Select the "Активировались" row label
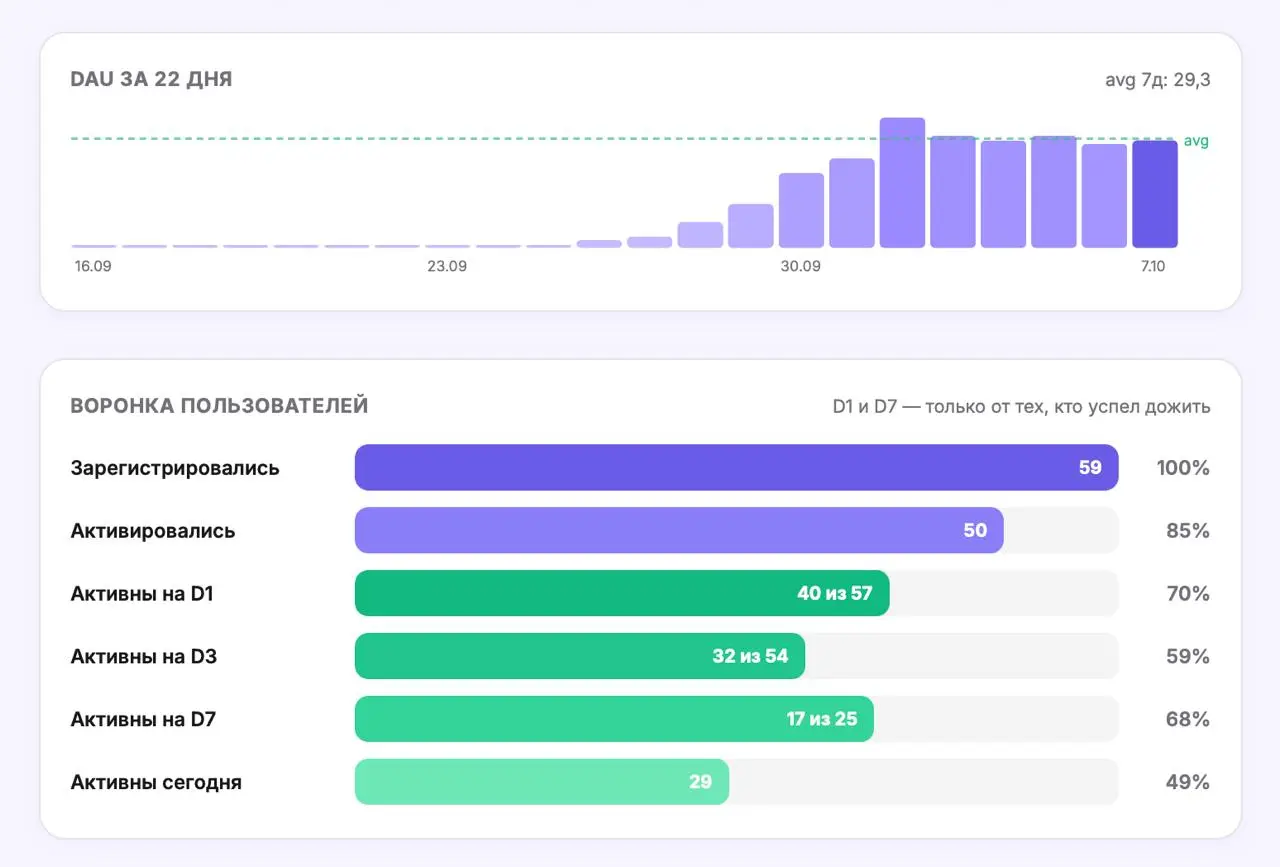Screen dimensions: 1280x867 [153, 531]
